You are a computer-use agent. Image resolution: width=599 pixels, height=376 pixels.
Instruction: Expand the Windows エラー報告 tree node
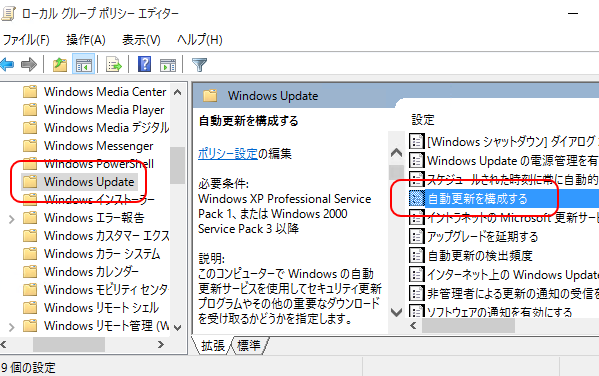11,219
